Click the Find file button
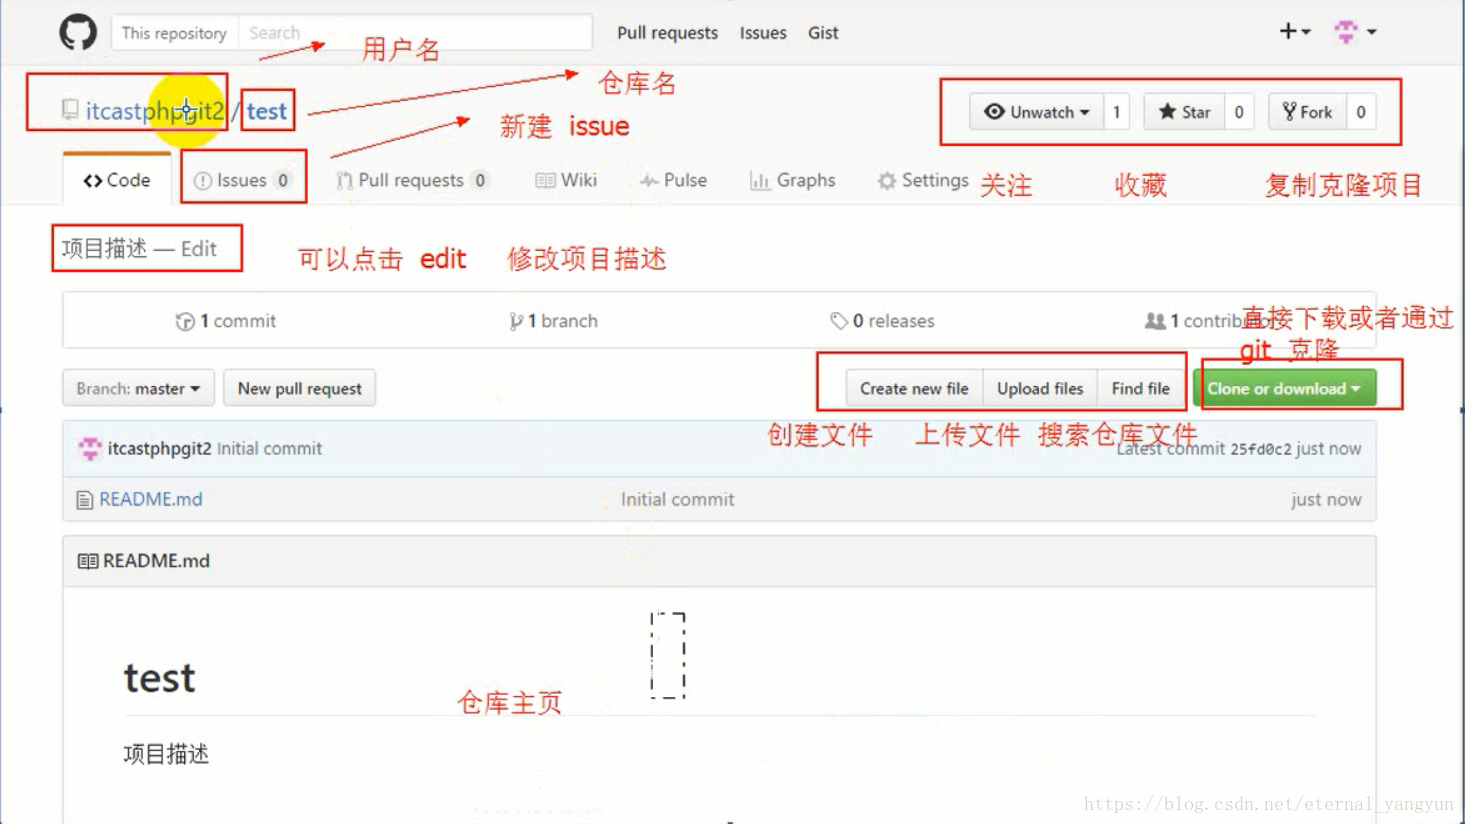Screen dimensions: 1465x824 (1141, 388)
